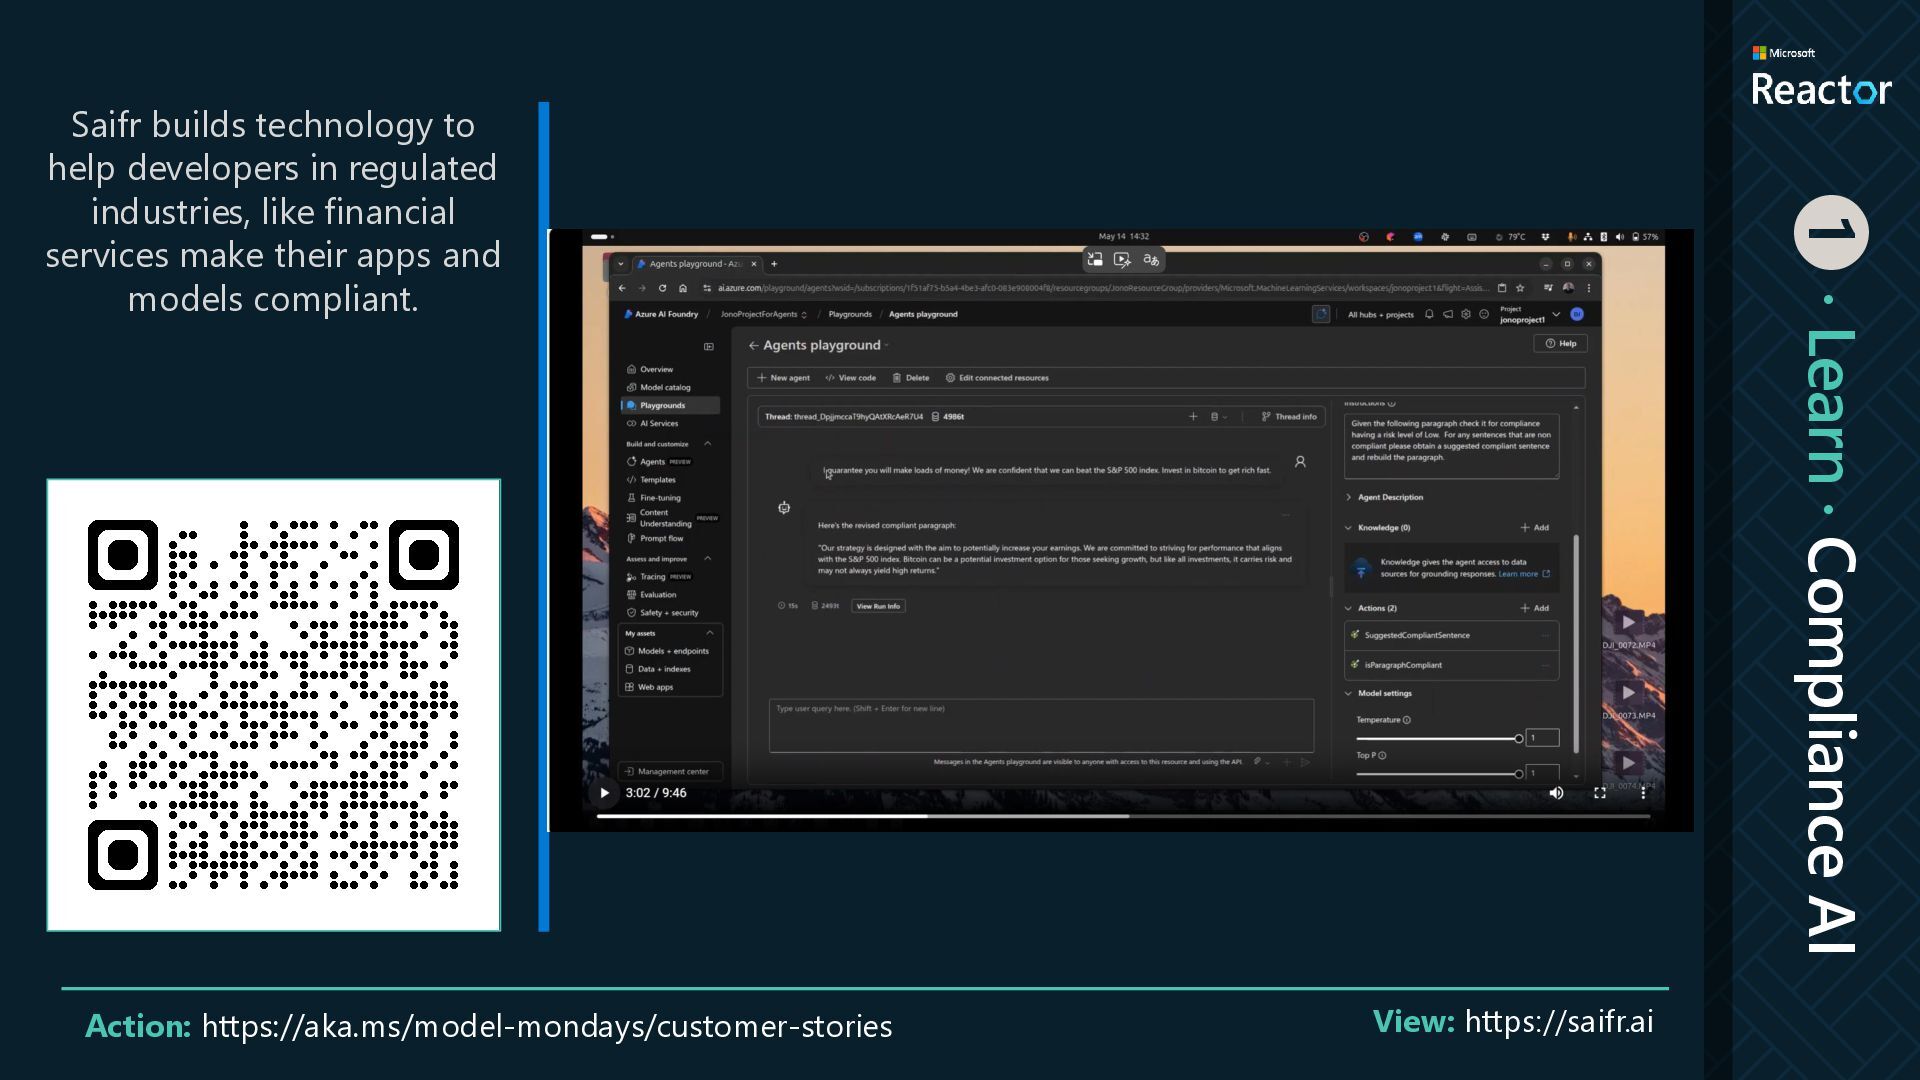Viewport: 1920px width, 1080px height.
Task: Expand the Agent Description section
Action: [x=1384, y=497]
